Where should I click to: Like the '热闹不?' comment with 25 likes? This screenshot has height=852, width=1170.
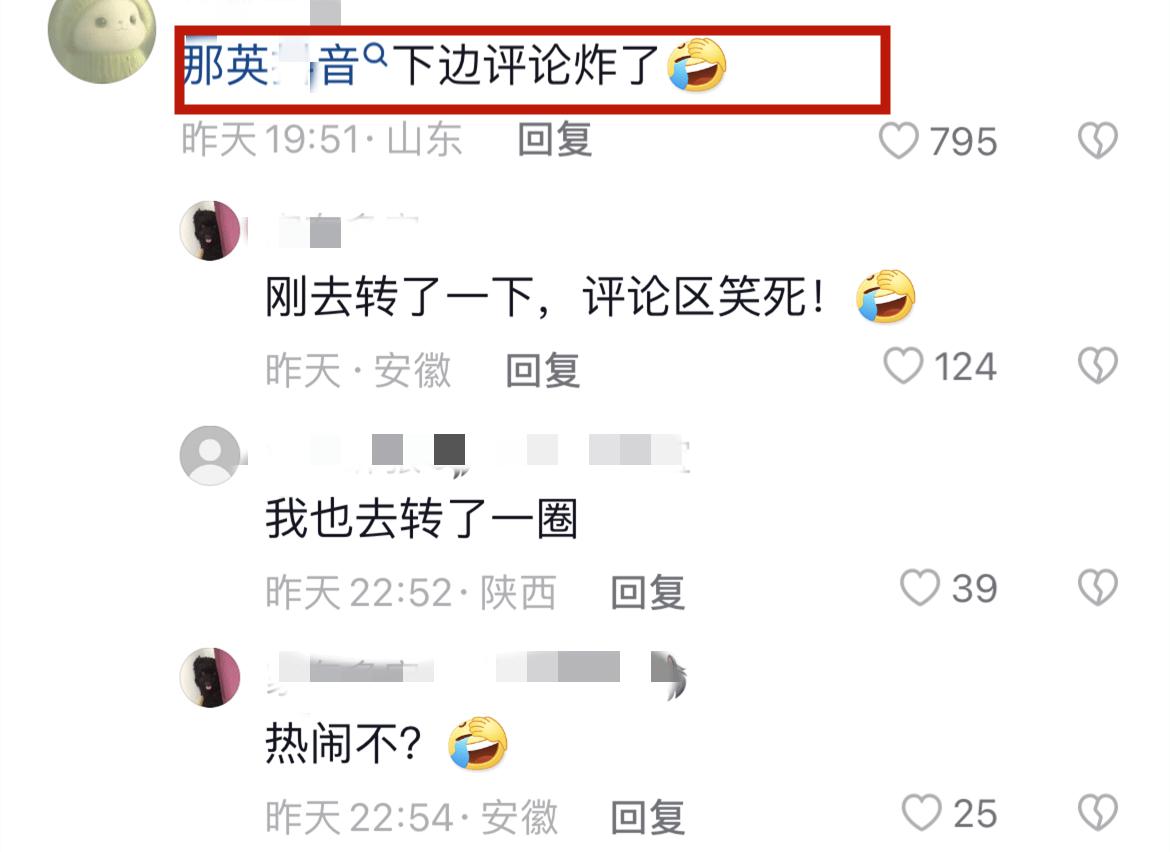click(921, 812)
